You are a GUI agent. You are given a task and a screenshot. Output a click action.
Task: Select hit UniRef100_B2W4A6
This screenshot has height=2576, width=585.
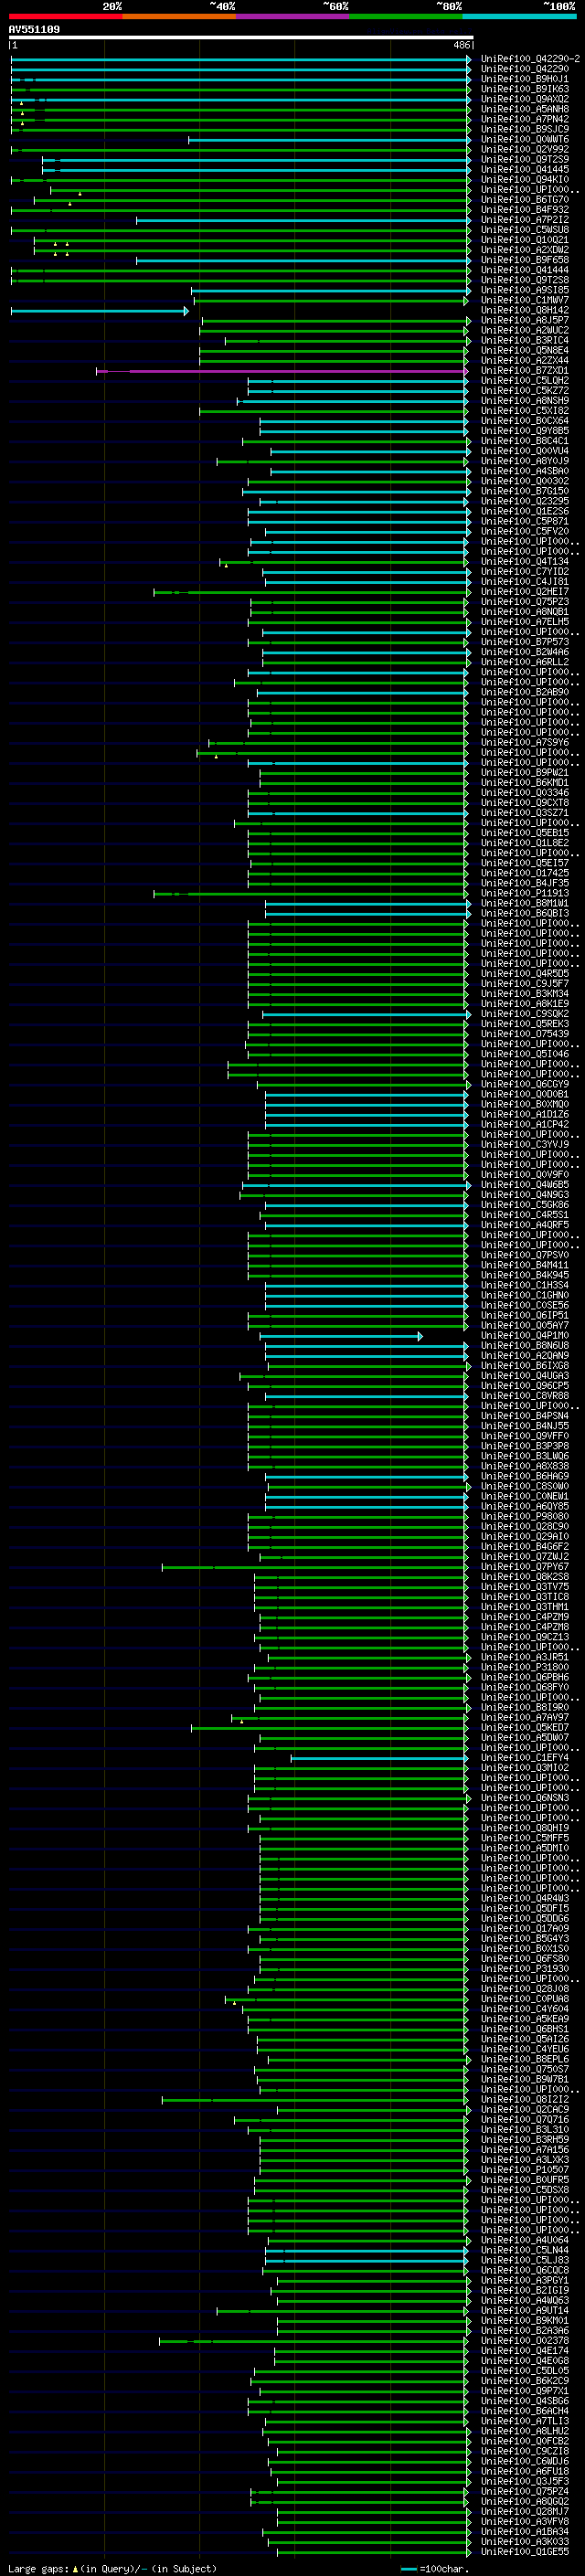coord(524,652)
